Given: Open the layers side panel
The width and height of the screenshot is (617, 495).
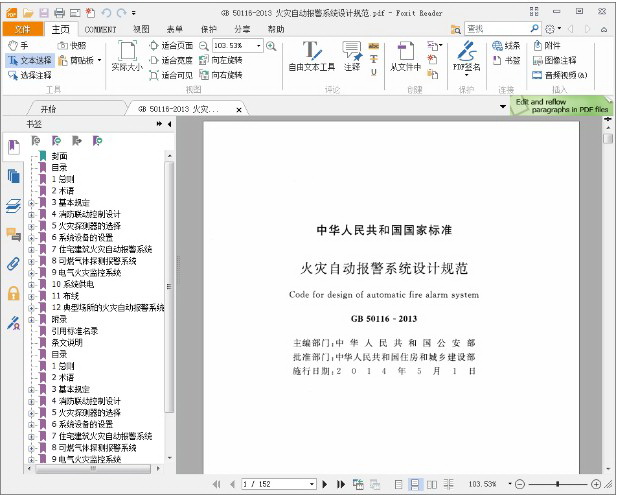Looking at the screenshot, I should point(13,206).
